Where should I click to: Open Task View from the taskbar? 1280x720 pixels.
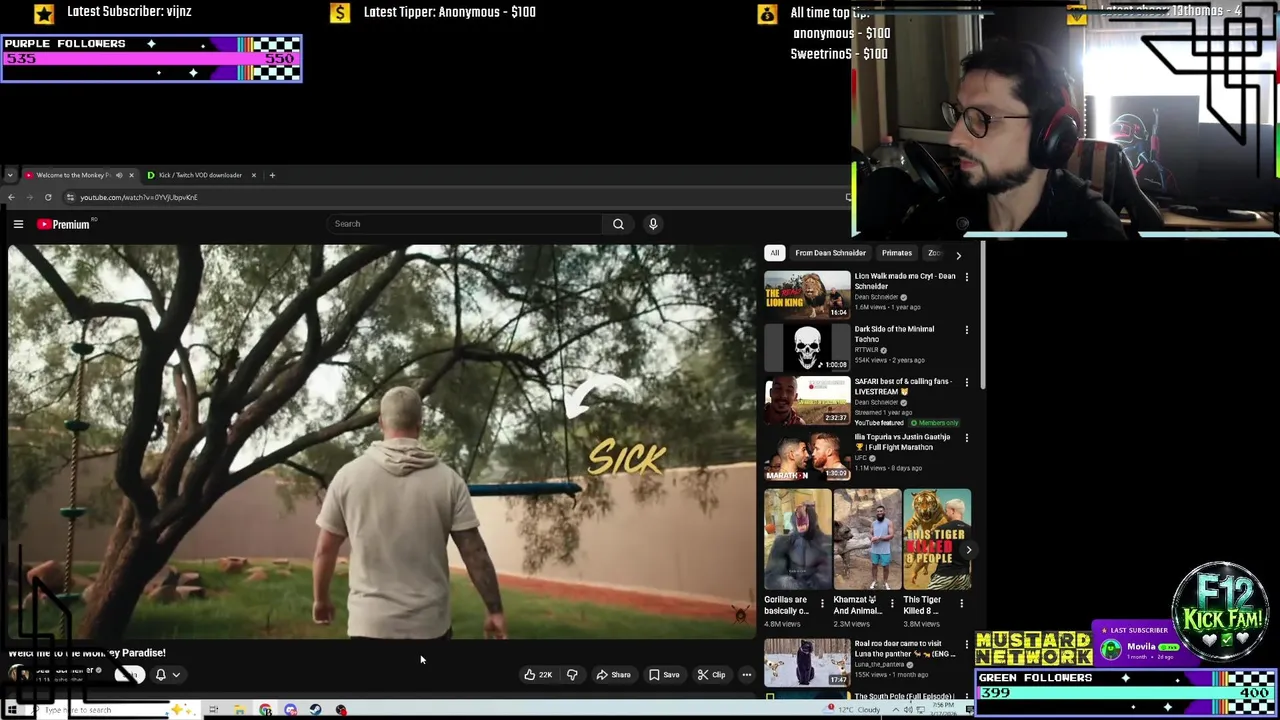point(213,710)
